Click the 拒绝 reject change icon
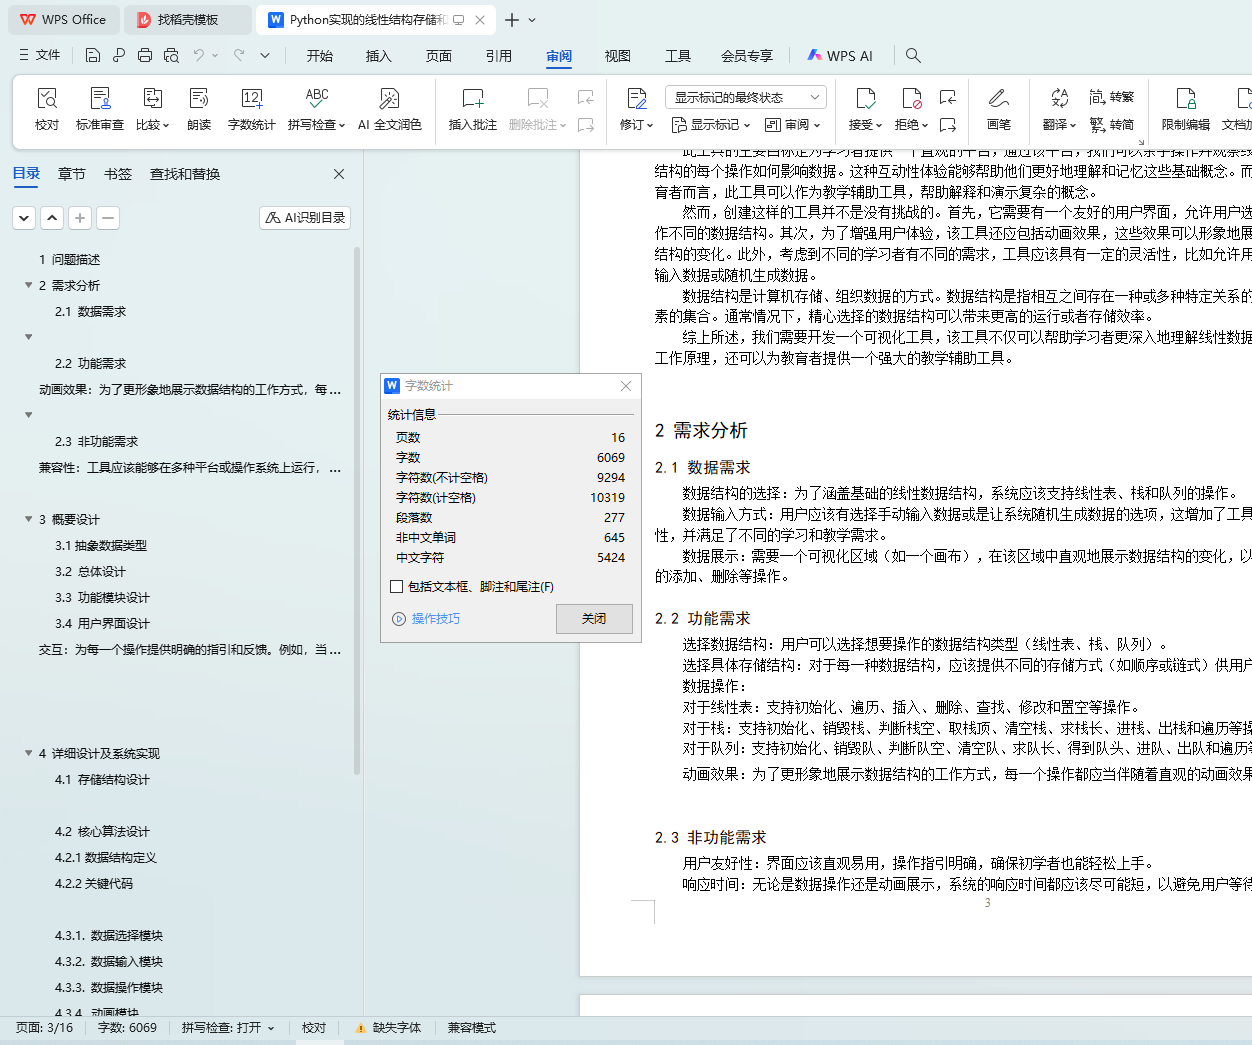This screenshot has height=1045, width=1252. pyautogui.click(x=912, y=98)
